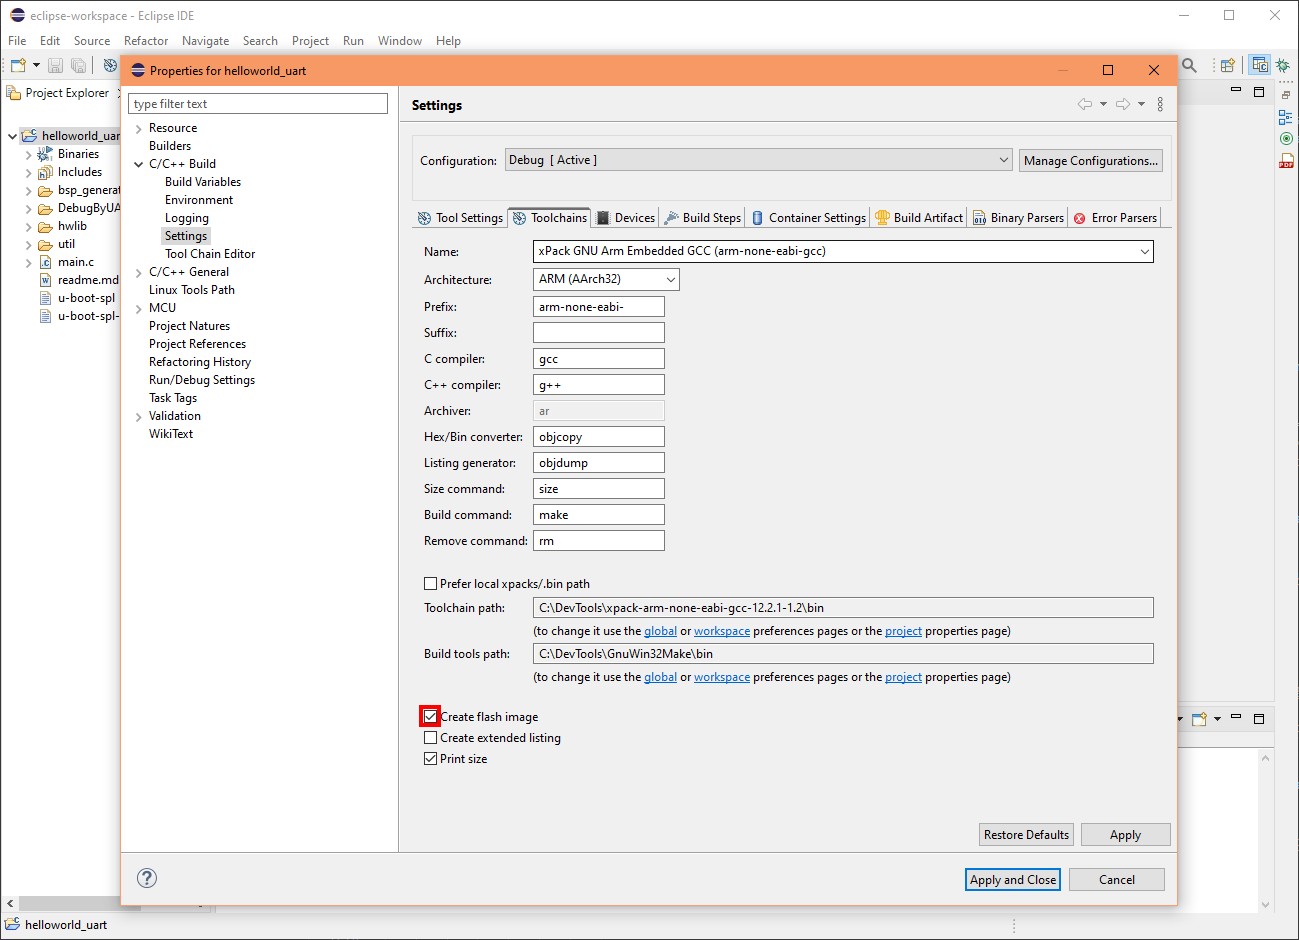This screenshot has width=1299, height=940.
Task: Click the type filter text field
Action: (258, 103)
